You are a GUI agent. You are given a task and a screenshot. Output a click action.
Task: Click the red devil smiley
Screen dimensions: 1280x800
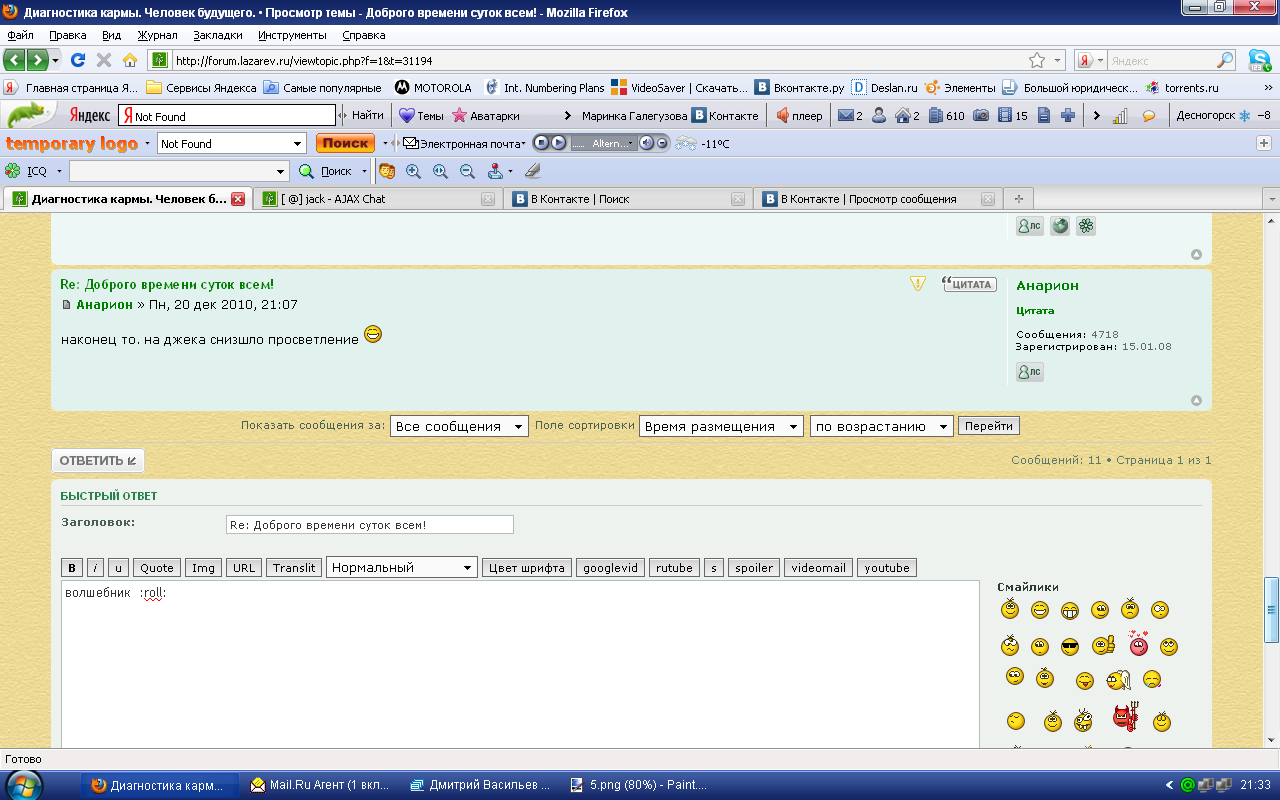tap(1127, 717)
